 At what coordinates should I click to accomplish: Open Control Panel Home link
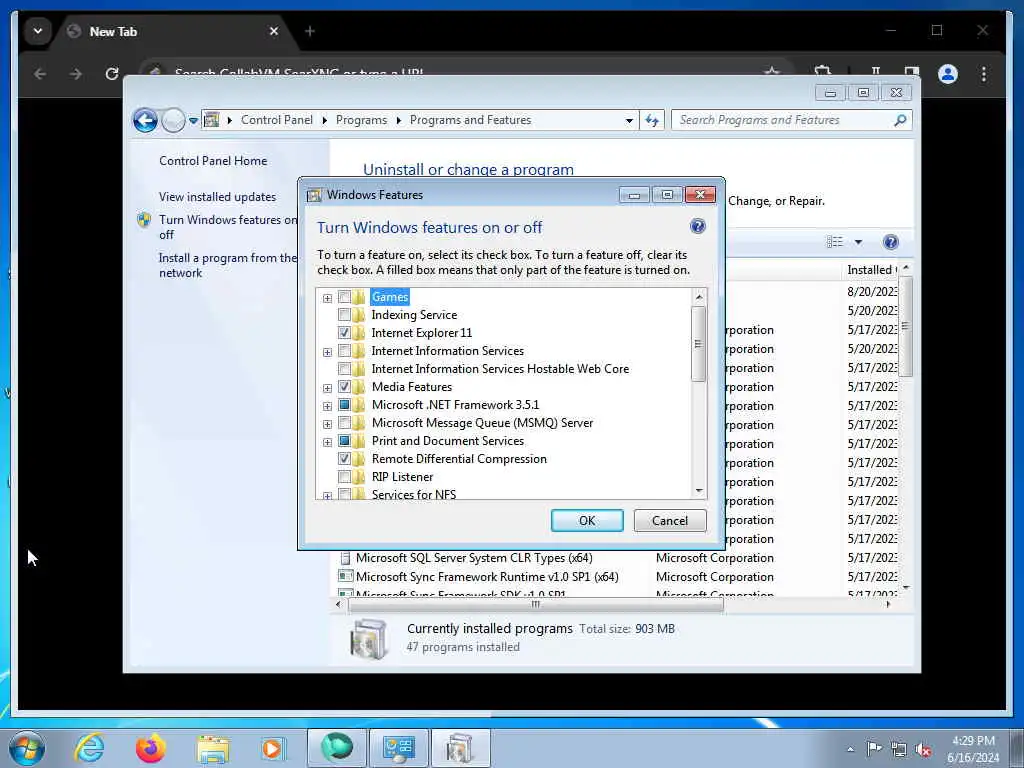pos(213,161)
